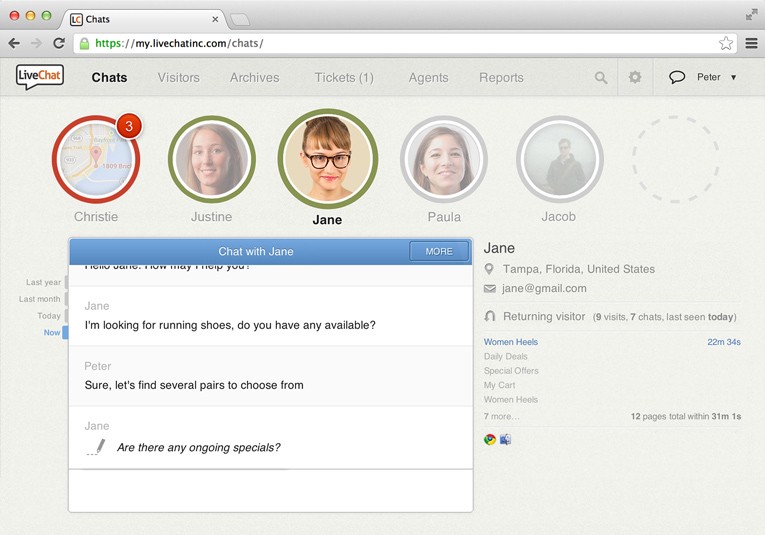The image size is (765, 535).
Task: Click the email envelope icon
Action: tap(489, 289)
